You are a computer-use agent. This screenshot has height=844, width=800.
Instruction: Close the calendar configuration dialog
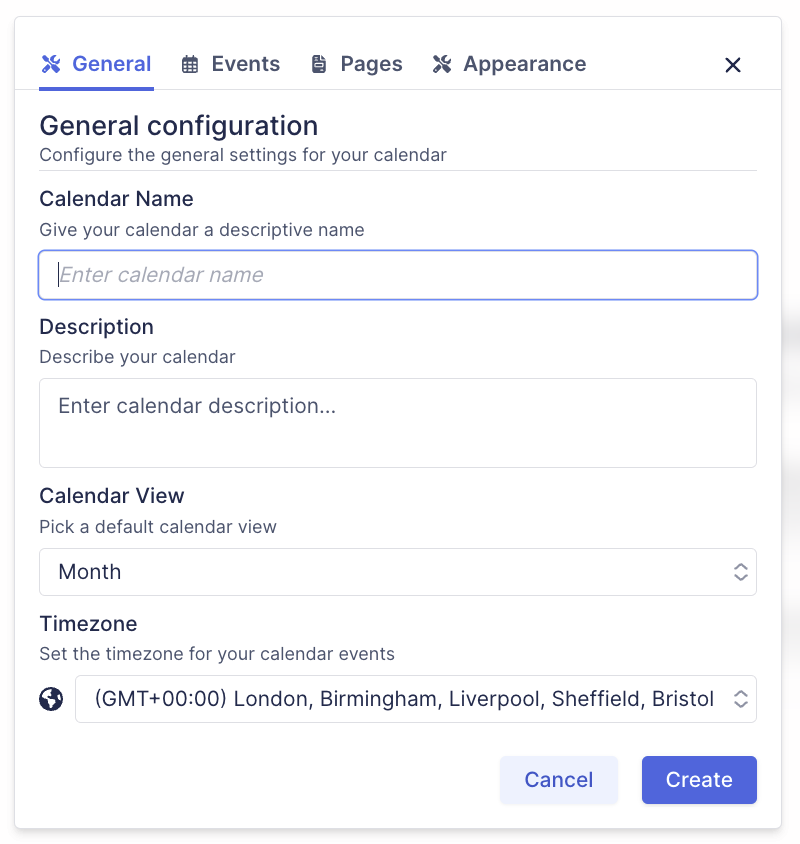click(733, 65)
